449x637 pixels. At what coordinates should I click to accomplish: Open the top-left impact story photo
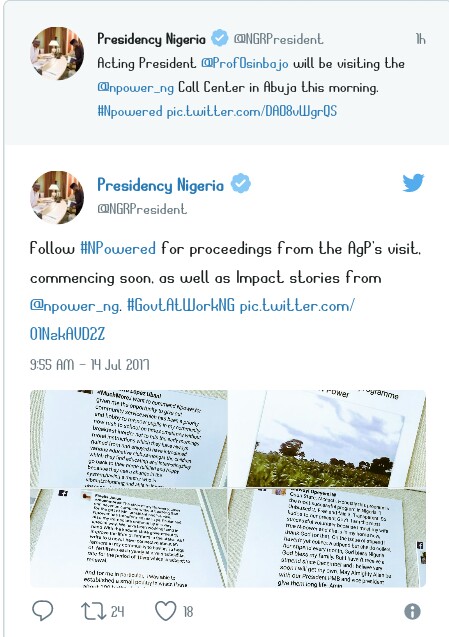(128, 438)
